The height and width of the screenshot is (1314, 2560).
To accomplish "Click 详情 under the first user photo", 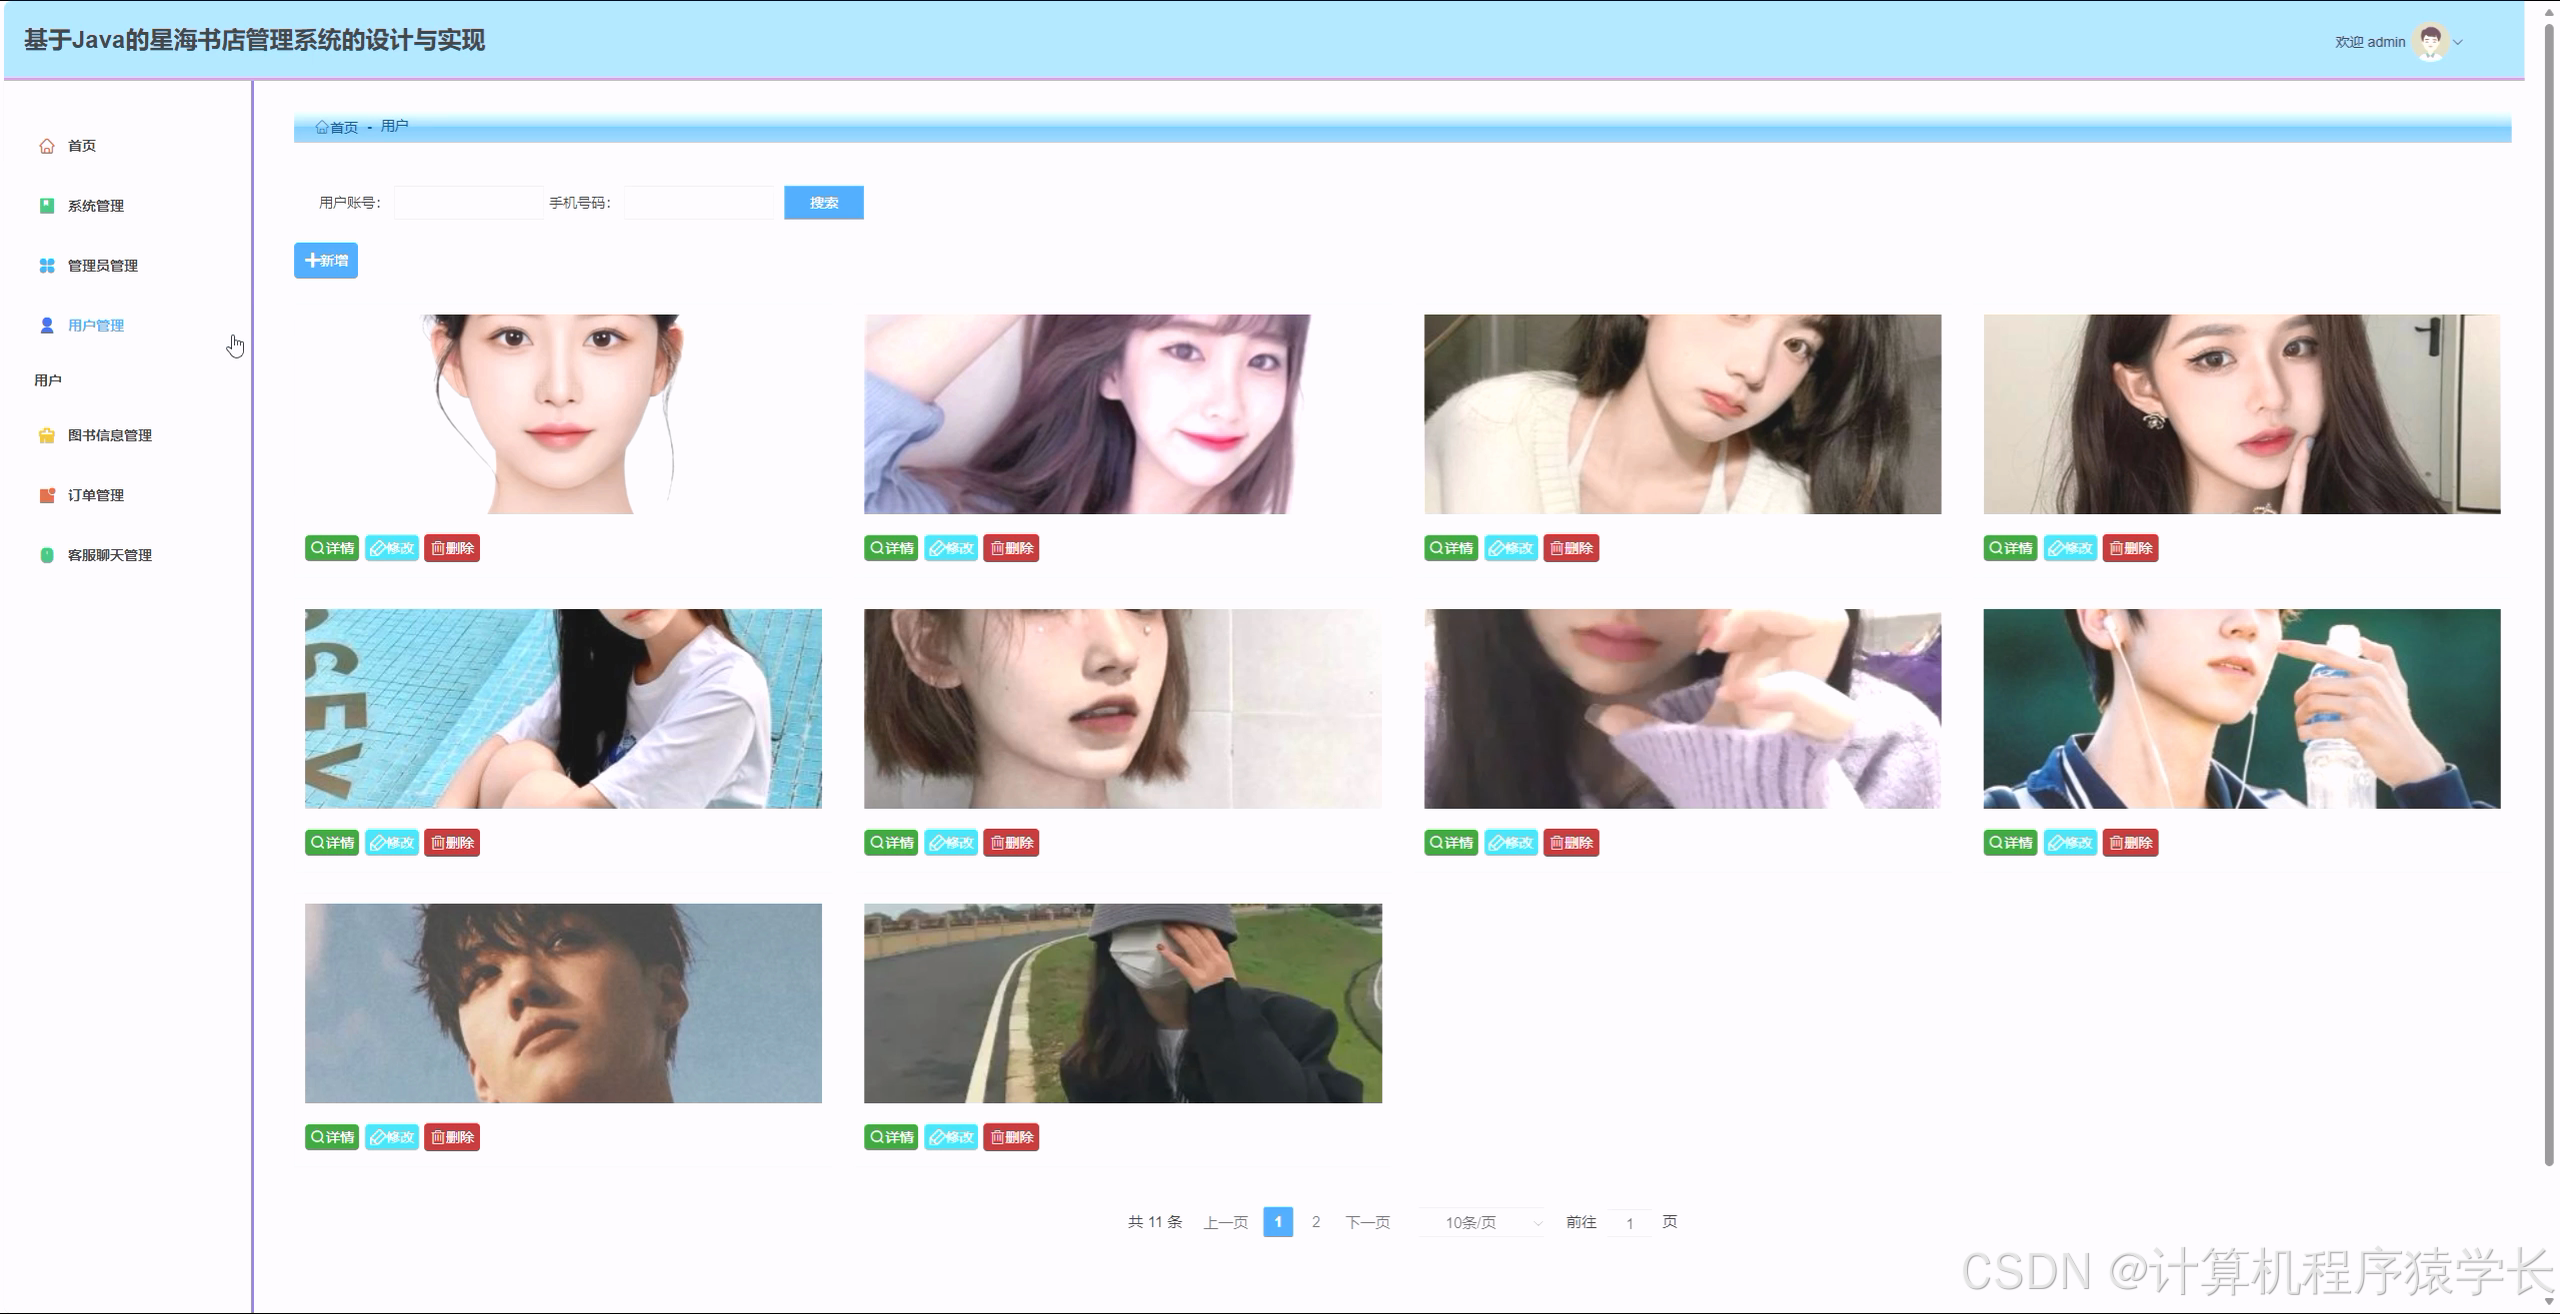I will [332, 548].
